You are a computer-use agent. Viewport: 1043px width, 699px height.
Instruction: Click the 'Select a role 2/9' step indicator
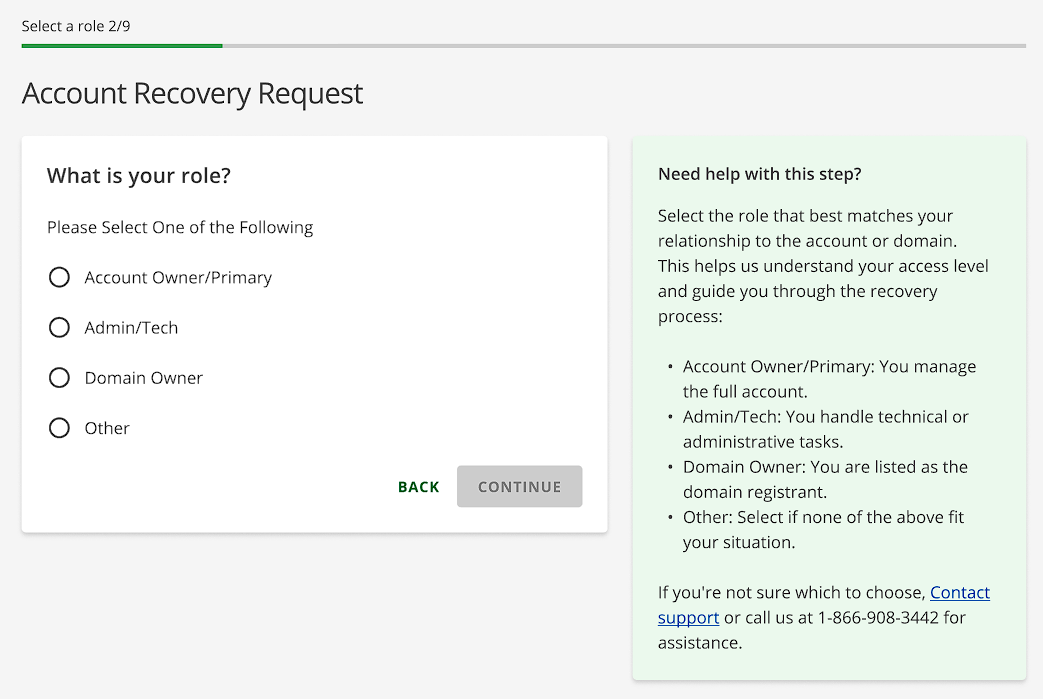click(76, 26)
